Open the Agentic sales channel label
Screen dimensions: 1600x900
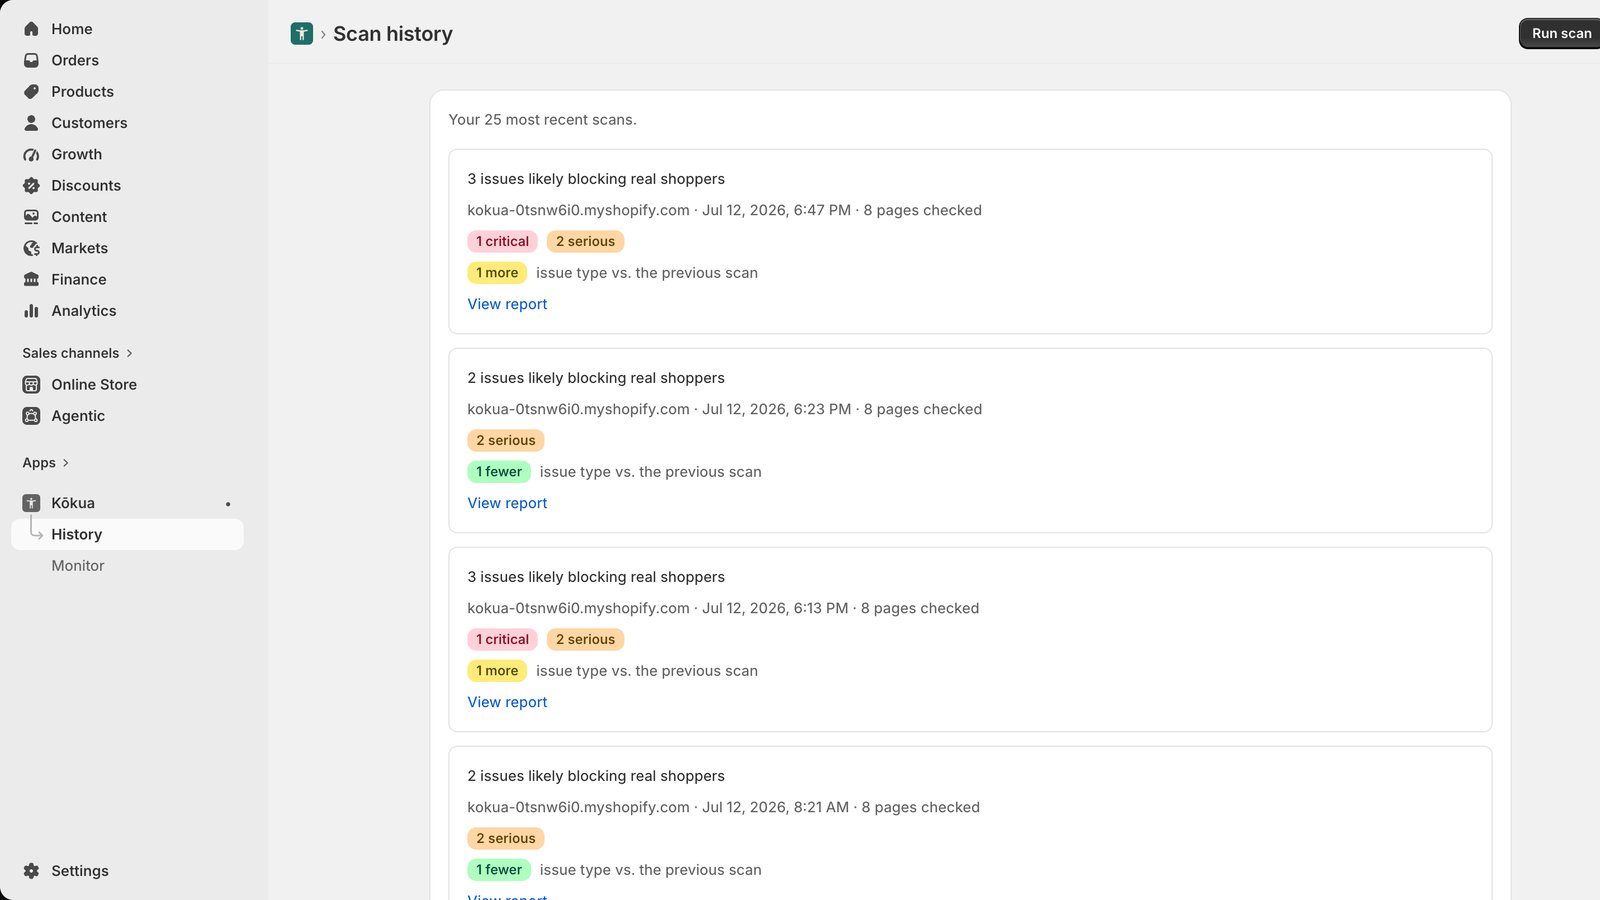click(x=78, y=416)
